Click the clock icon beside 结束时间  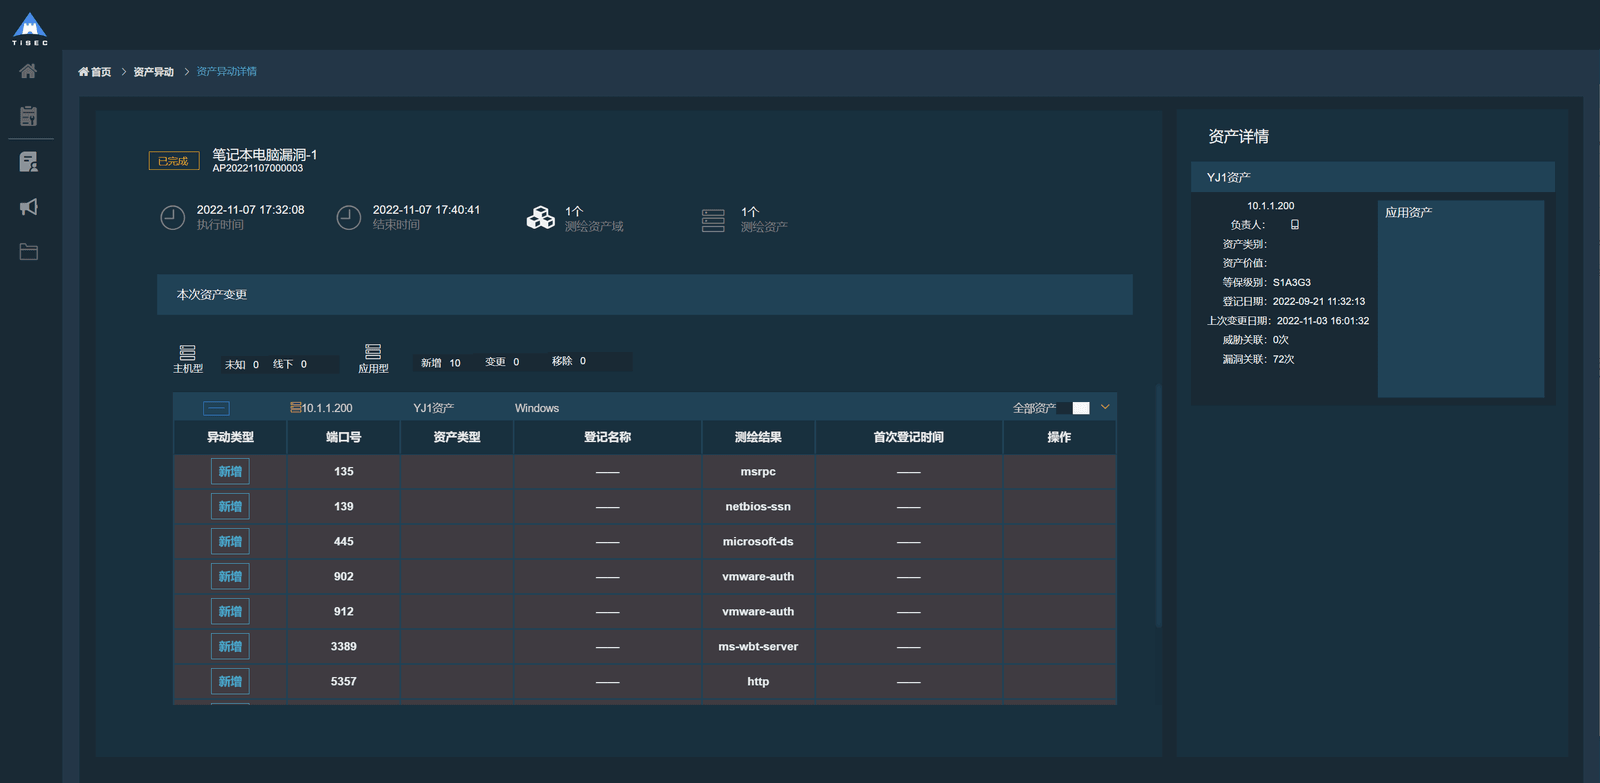click(349, 217)
